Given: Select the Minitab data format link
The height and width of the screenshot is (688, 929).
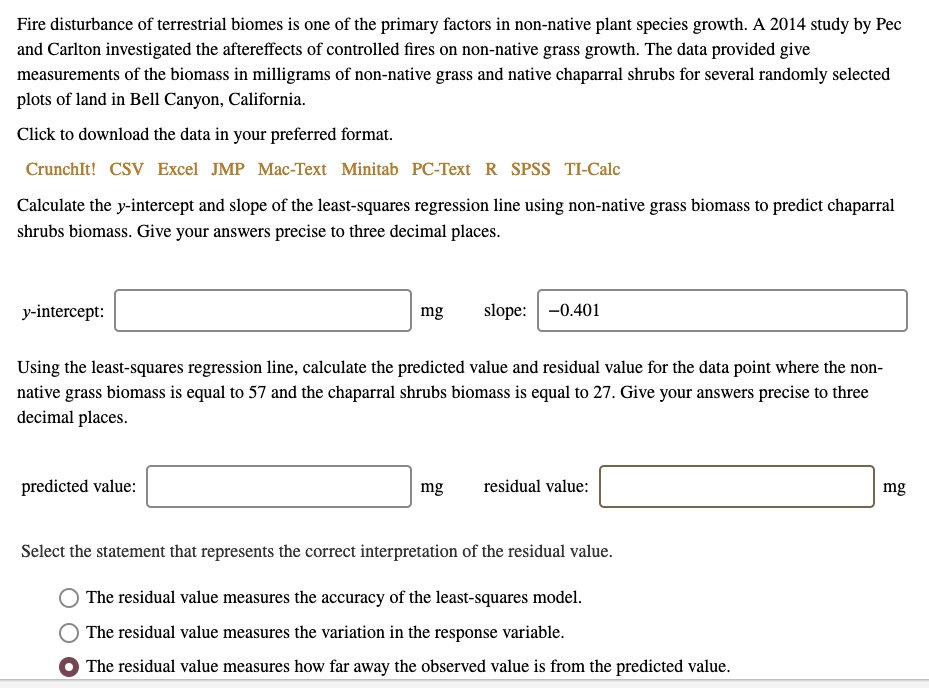Looking at the screenshot, I should coord(369,169).
